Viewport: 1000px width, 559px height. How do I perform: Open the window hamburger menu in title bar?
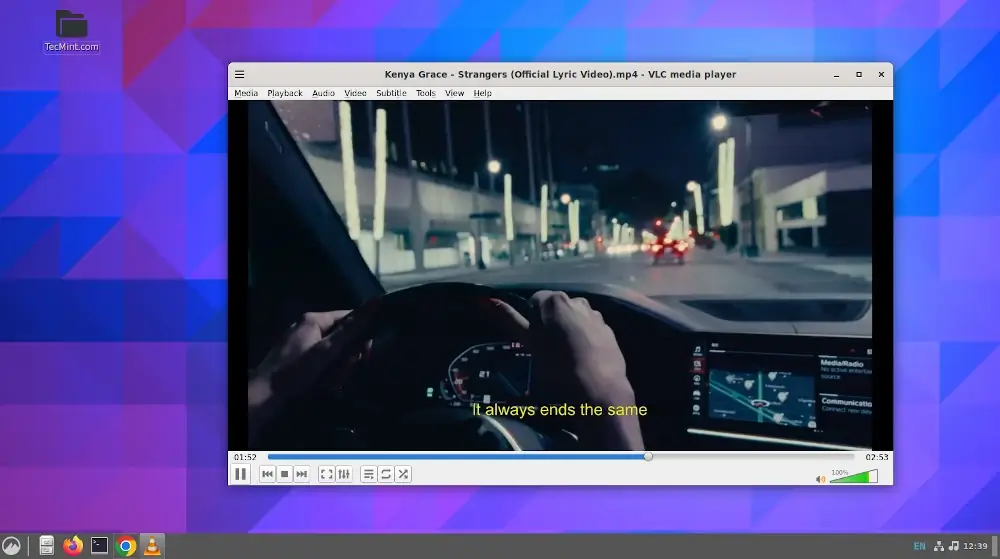[x=239, y=75]
